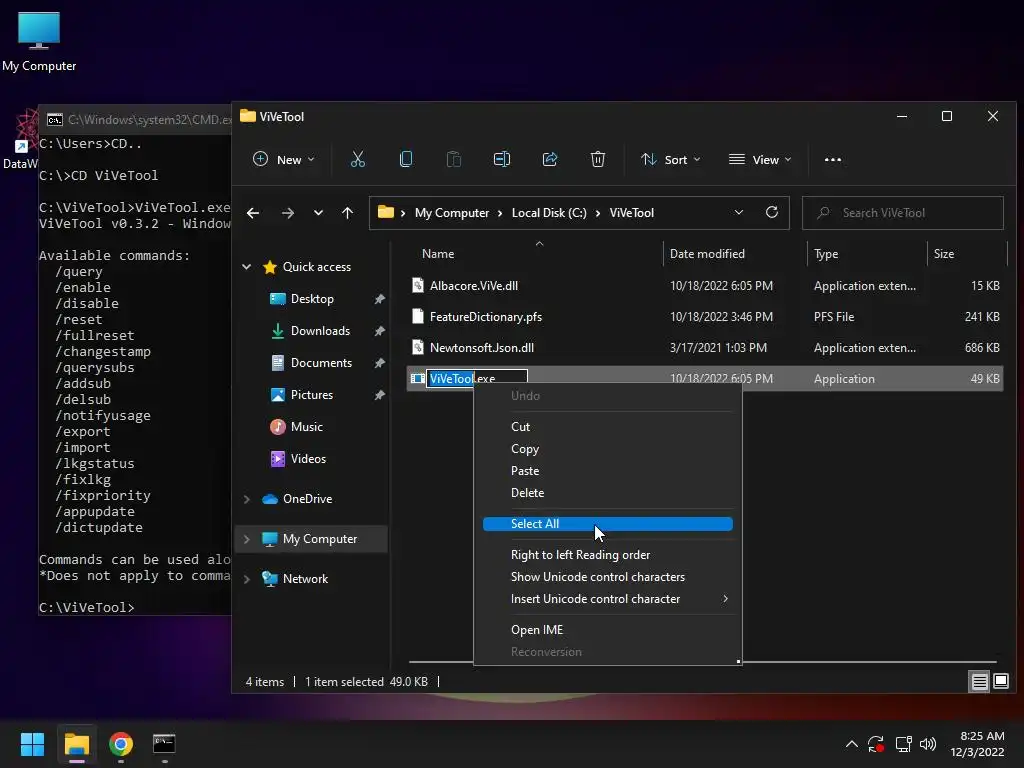The width and height of the screenshot is (1024, 768).
Task: Choose Select All in context menu
Action: (607, 524)
